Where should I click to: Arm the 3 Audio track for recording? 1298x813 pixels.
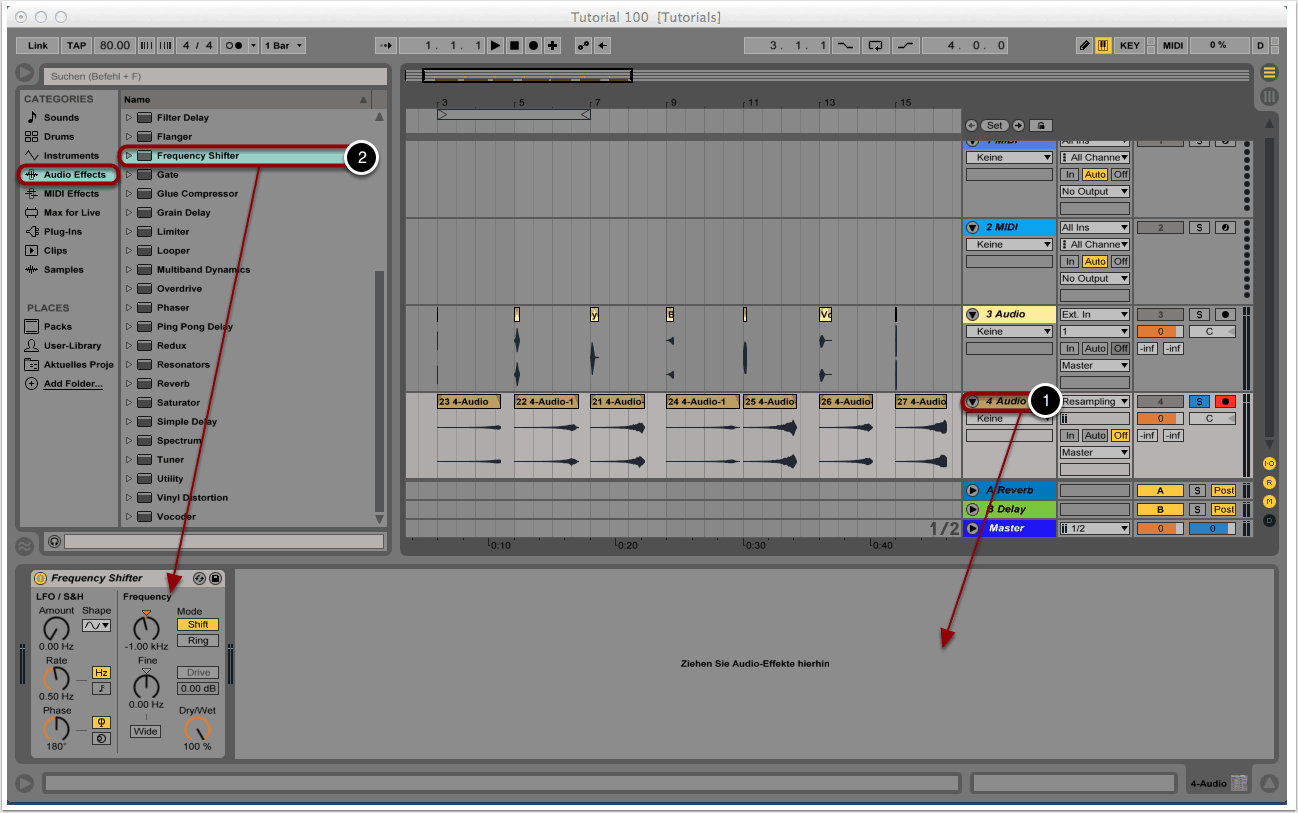coord(1224,314)
